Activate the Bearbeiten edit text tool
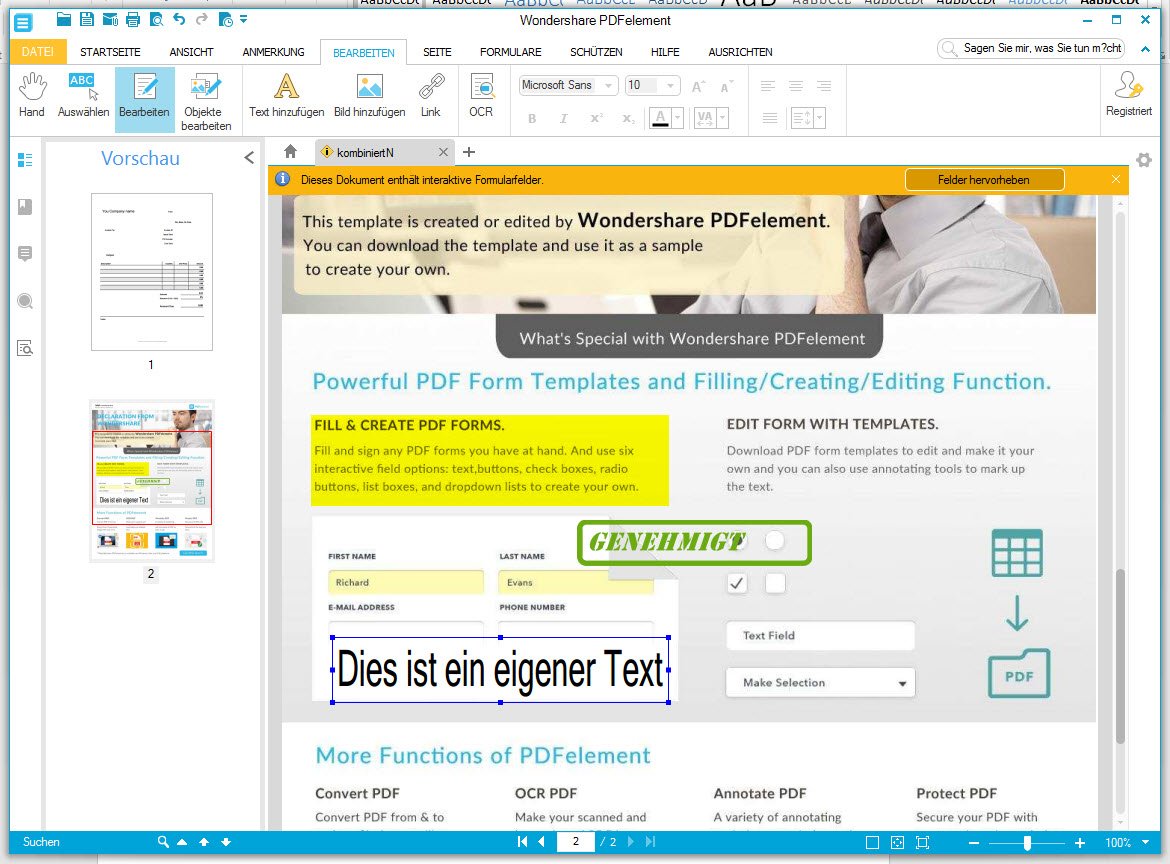 tap(144, 99)
